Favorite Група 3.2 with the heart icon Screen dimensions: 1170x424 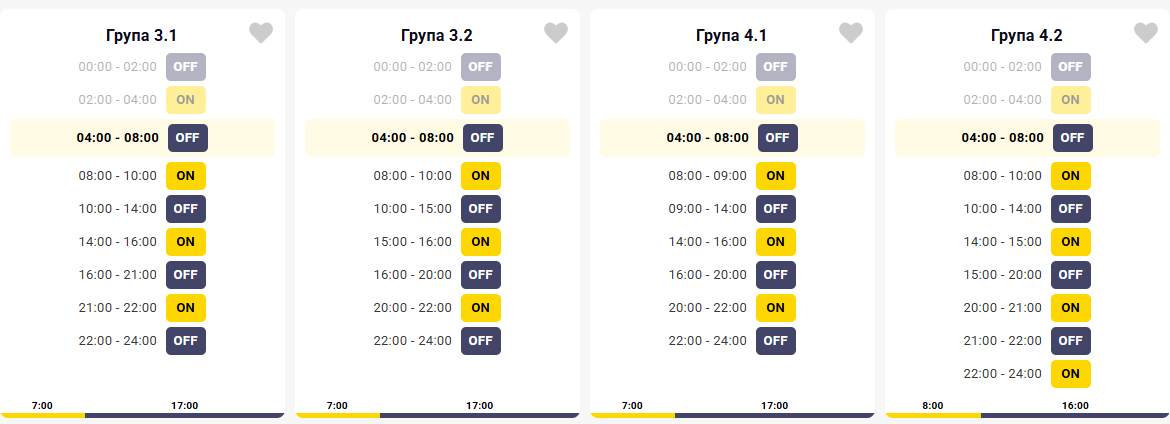(x=556, y=33)
